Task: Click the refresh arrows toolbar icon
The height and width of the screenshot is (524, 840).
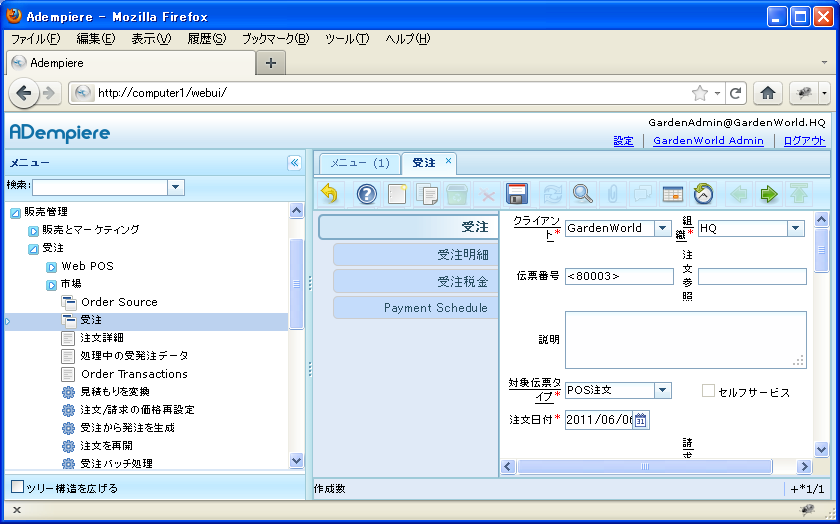Action: point(552,194)
